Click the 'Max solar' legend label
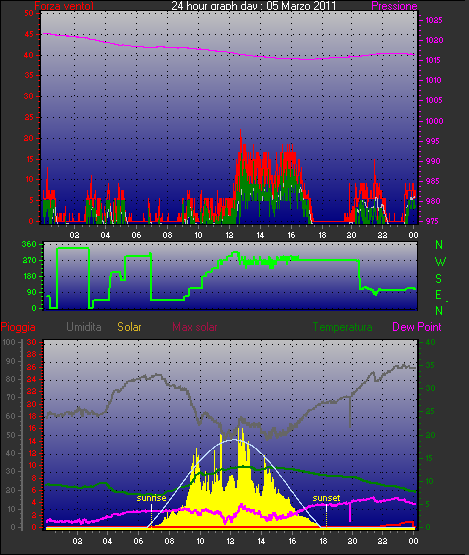Viewport: 469px width, 555px height. [x=195, y=327]
